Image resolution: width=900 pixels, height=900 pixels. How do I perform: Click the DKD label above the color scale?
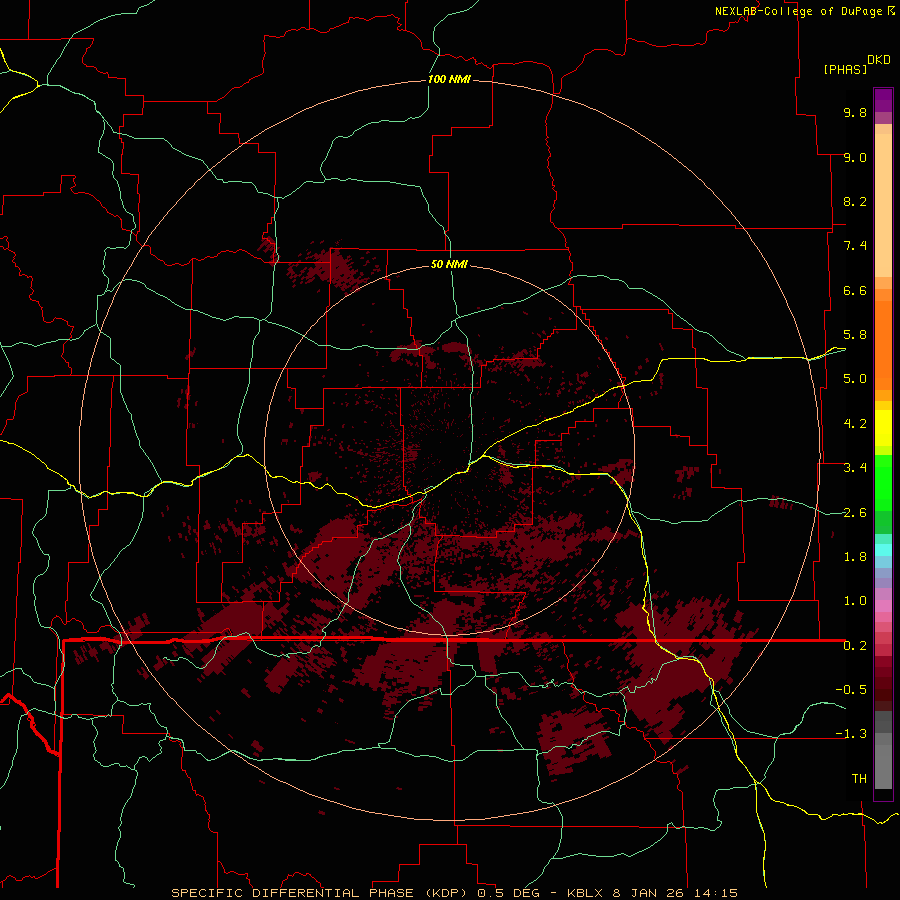pos(879,60)
